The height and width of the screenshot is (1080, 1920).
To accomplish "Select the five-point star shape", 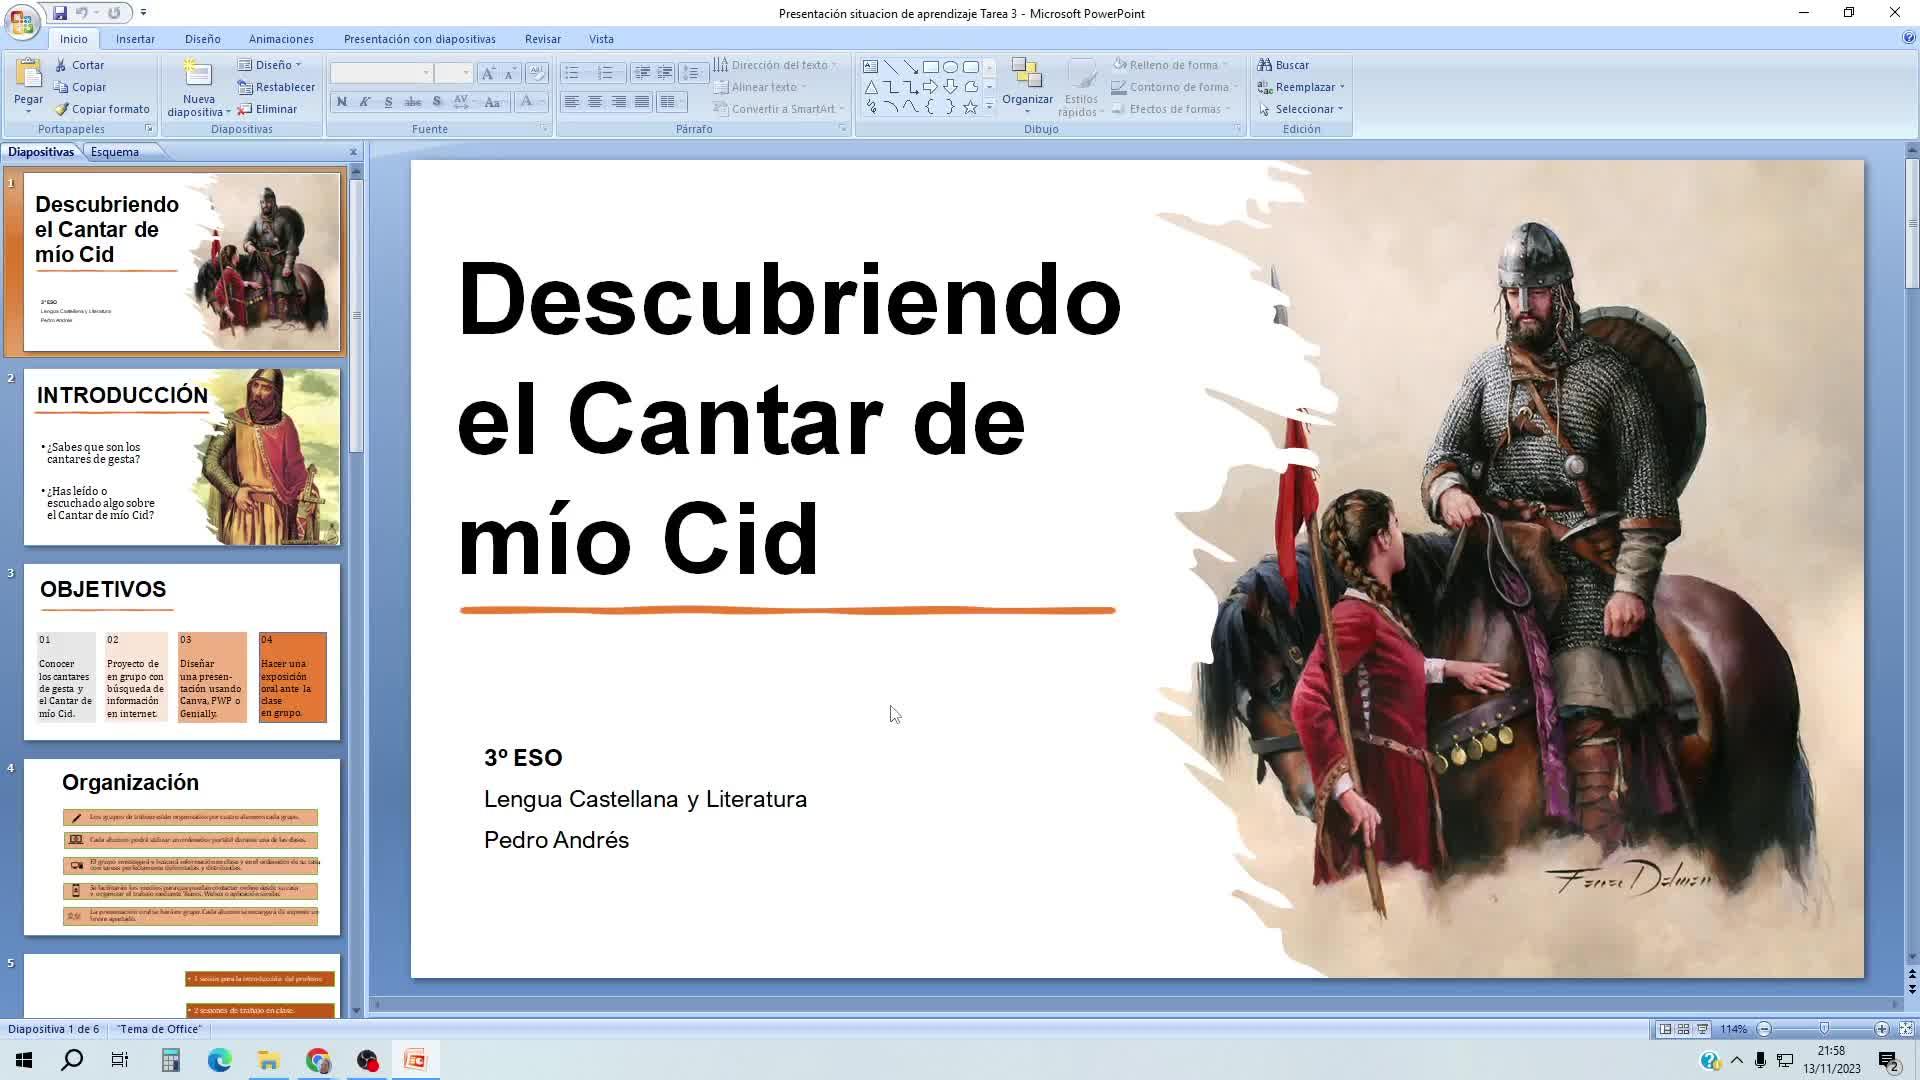I will coord(970,107).
